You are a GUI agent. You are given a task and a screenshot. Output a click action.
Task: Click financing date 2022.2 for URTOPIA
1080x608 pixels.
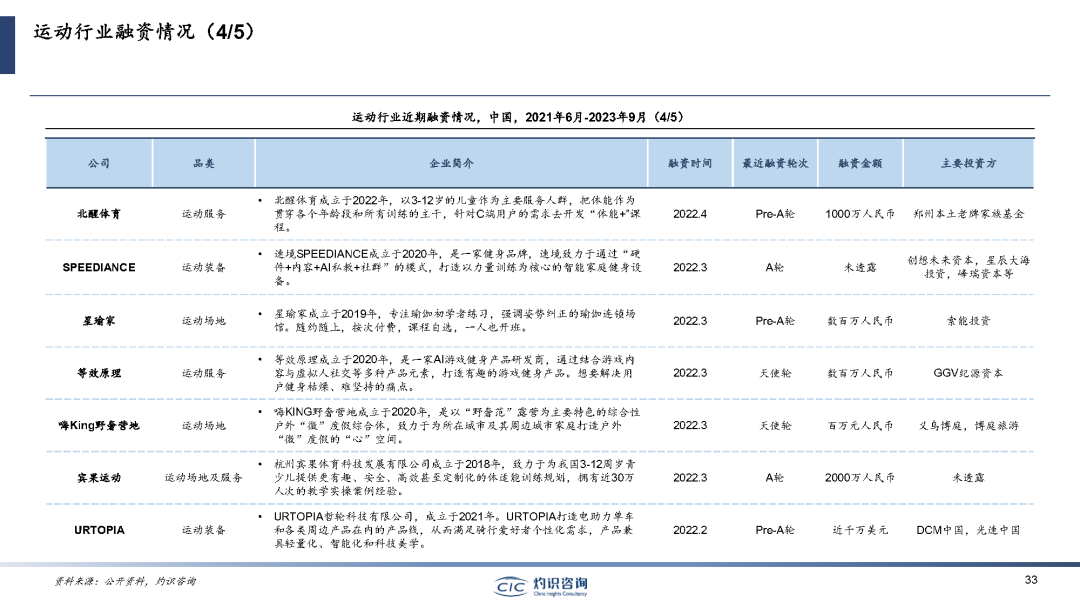click(x=690, y=530)
